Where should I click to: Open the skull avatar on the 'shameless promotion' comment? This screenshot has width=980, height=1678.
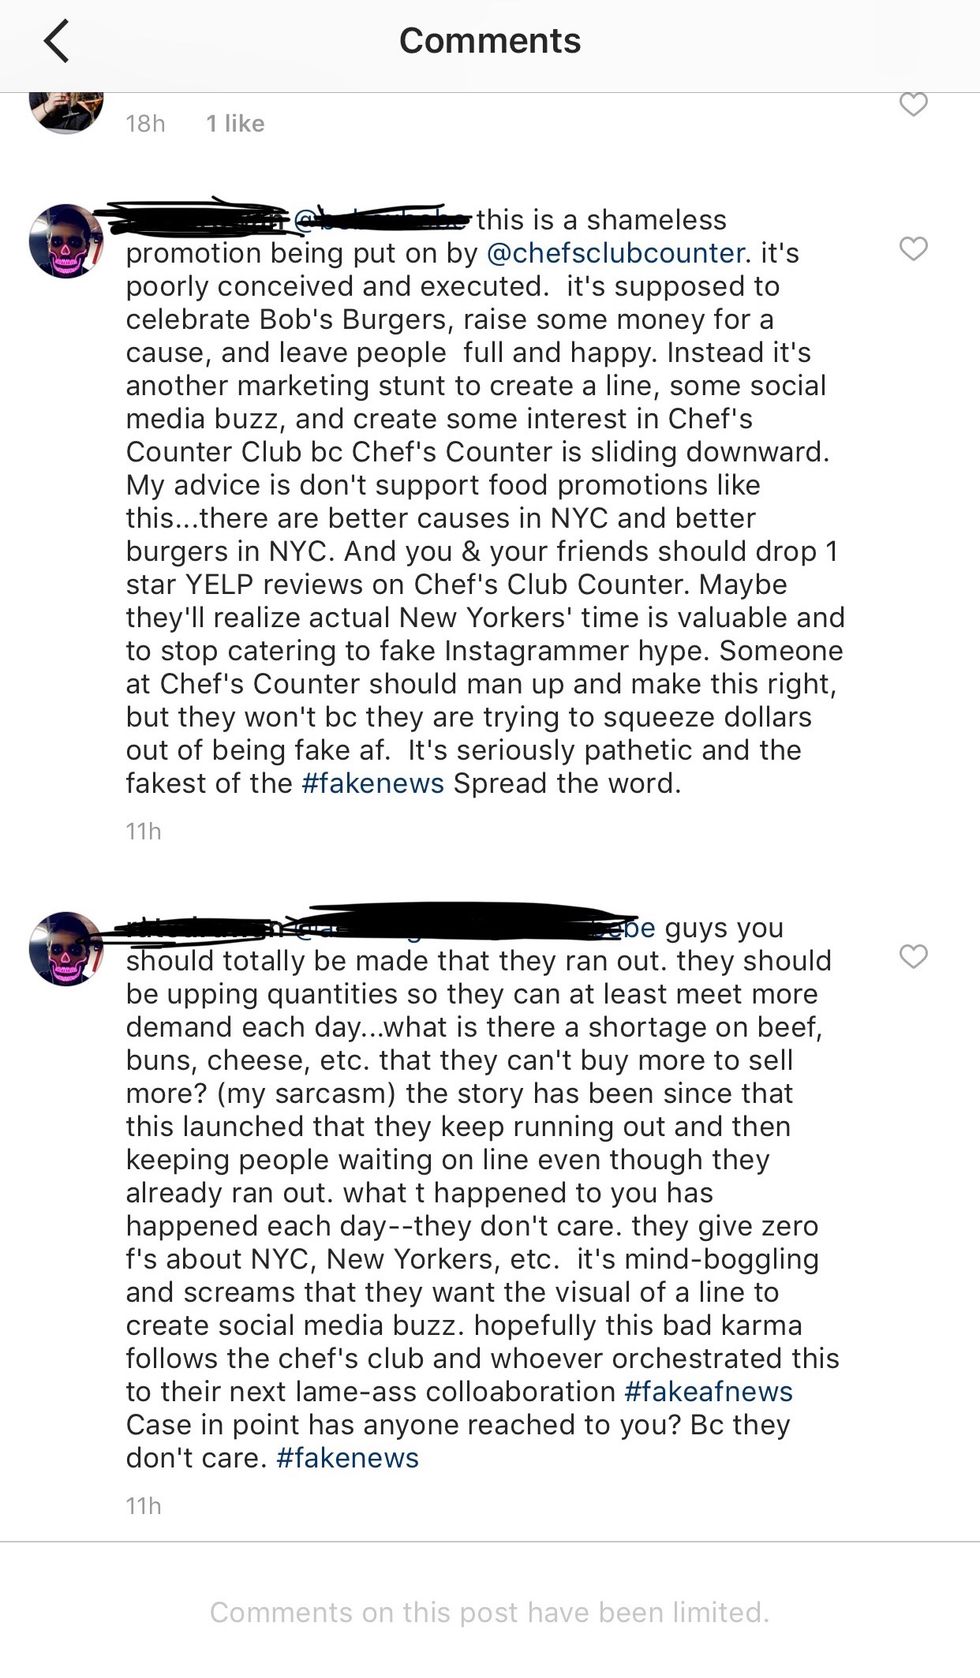click(x=66, y=241)
